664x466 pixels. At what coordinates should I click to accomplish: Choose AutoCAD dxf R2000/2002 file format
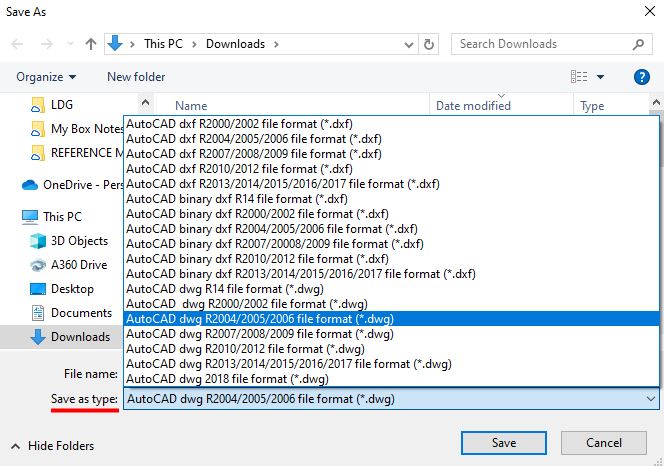click(x=391, y=124)
